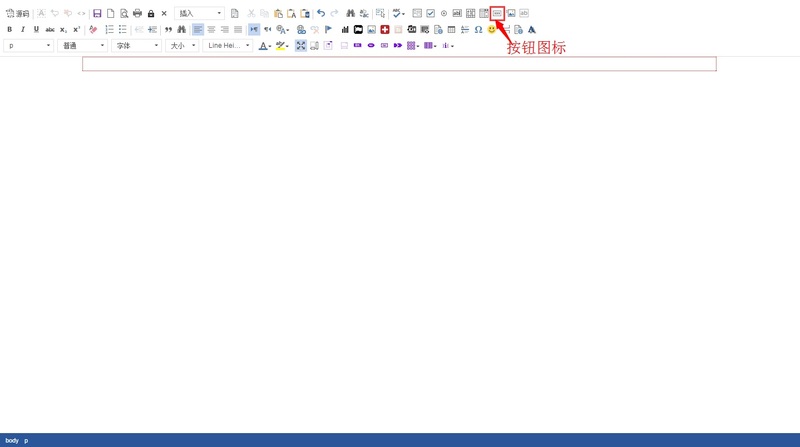This screenshot has width=800, height=447.
Task: Open the 插入 dropdown
Action: point(199,14)
